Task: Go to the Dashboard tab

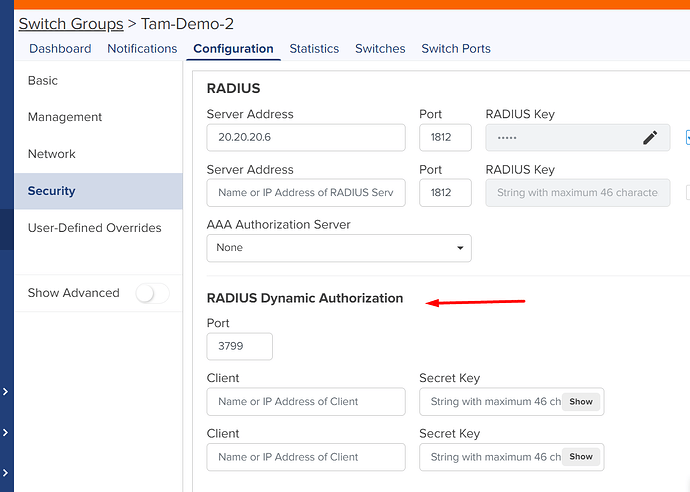Action: pyautogui.click(x=60, y=48)
